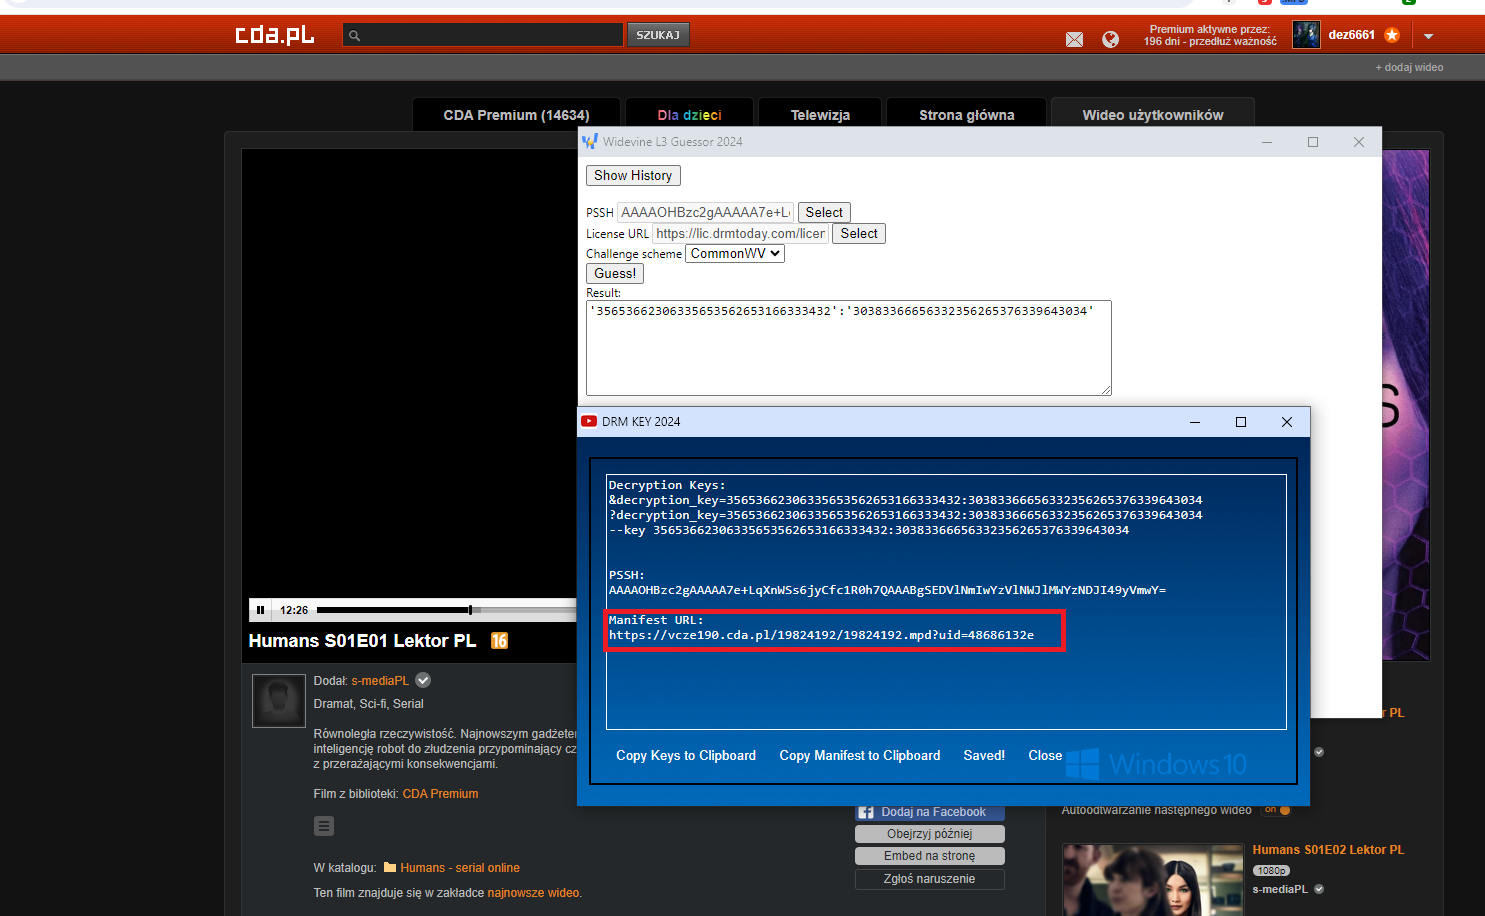Click the przedłuż ważność premium link

tap(1233, 42)
